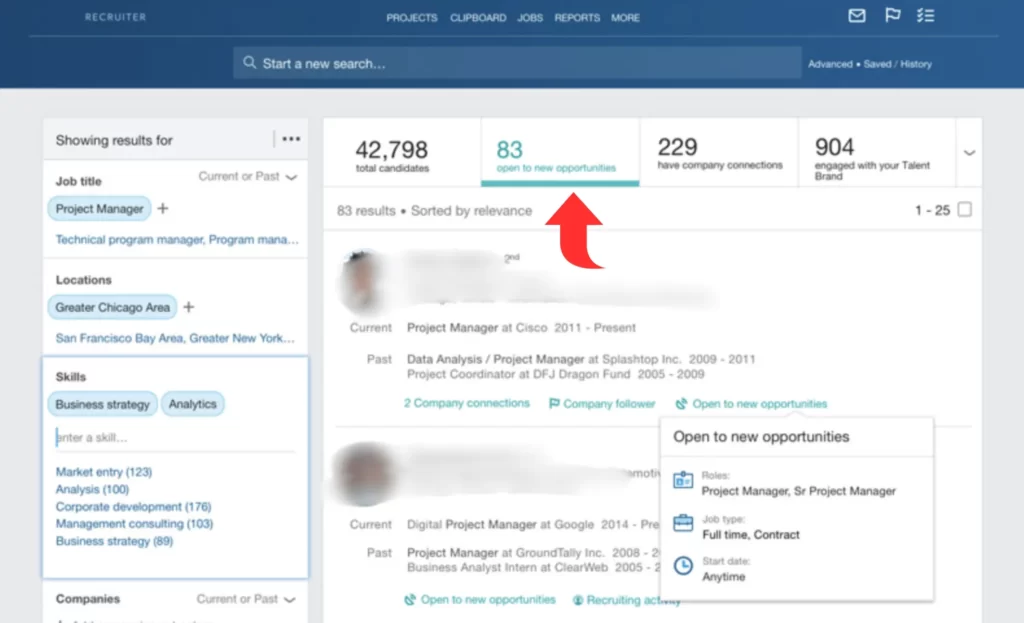Select the 83 open to new opportunities tab
The width and height of the screenshot is (1024, 623).
point(559,153)
